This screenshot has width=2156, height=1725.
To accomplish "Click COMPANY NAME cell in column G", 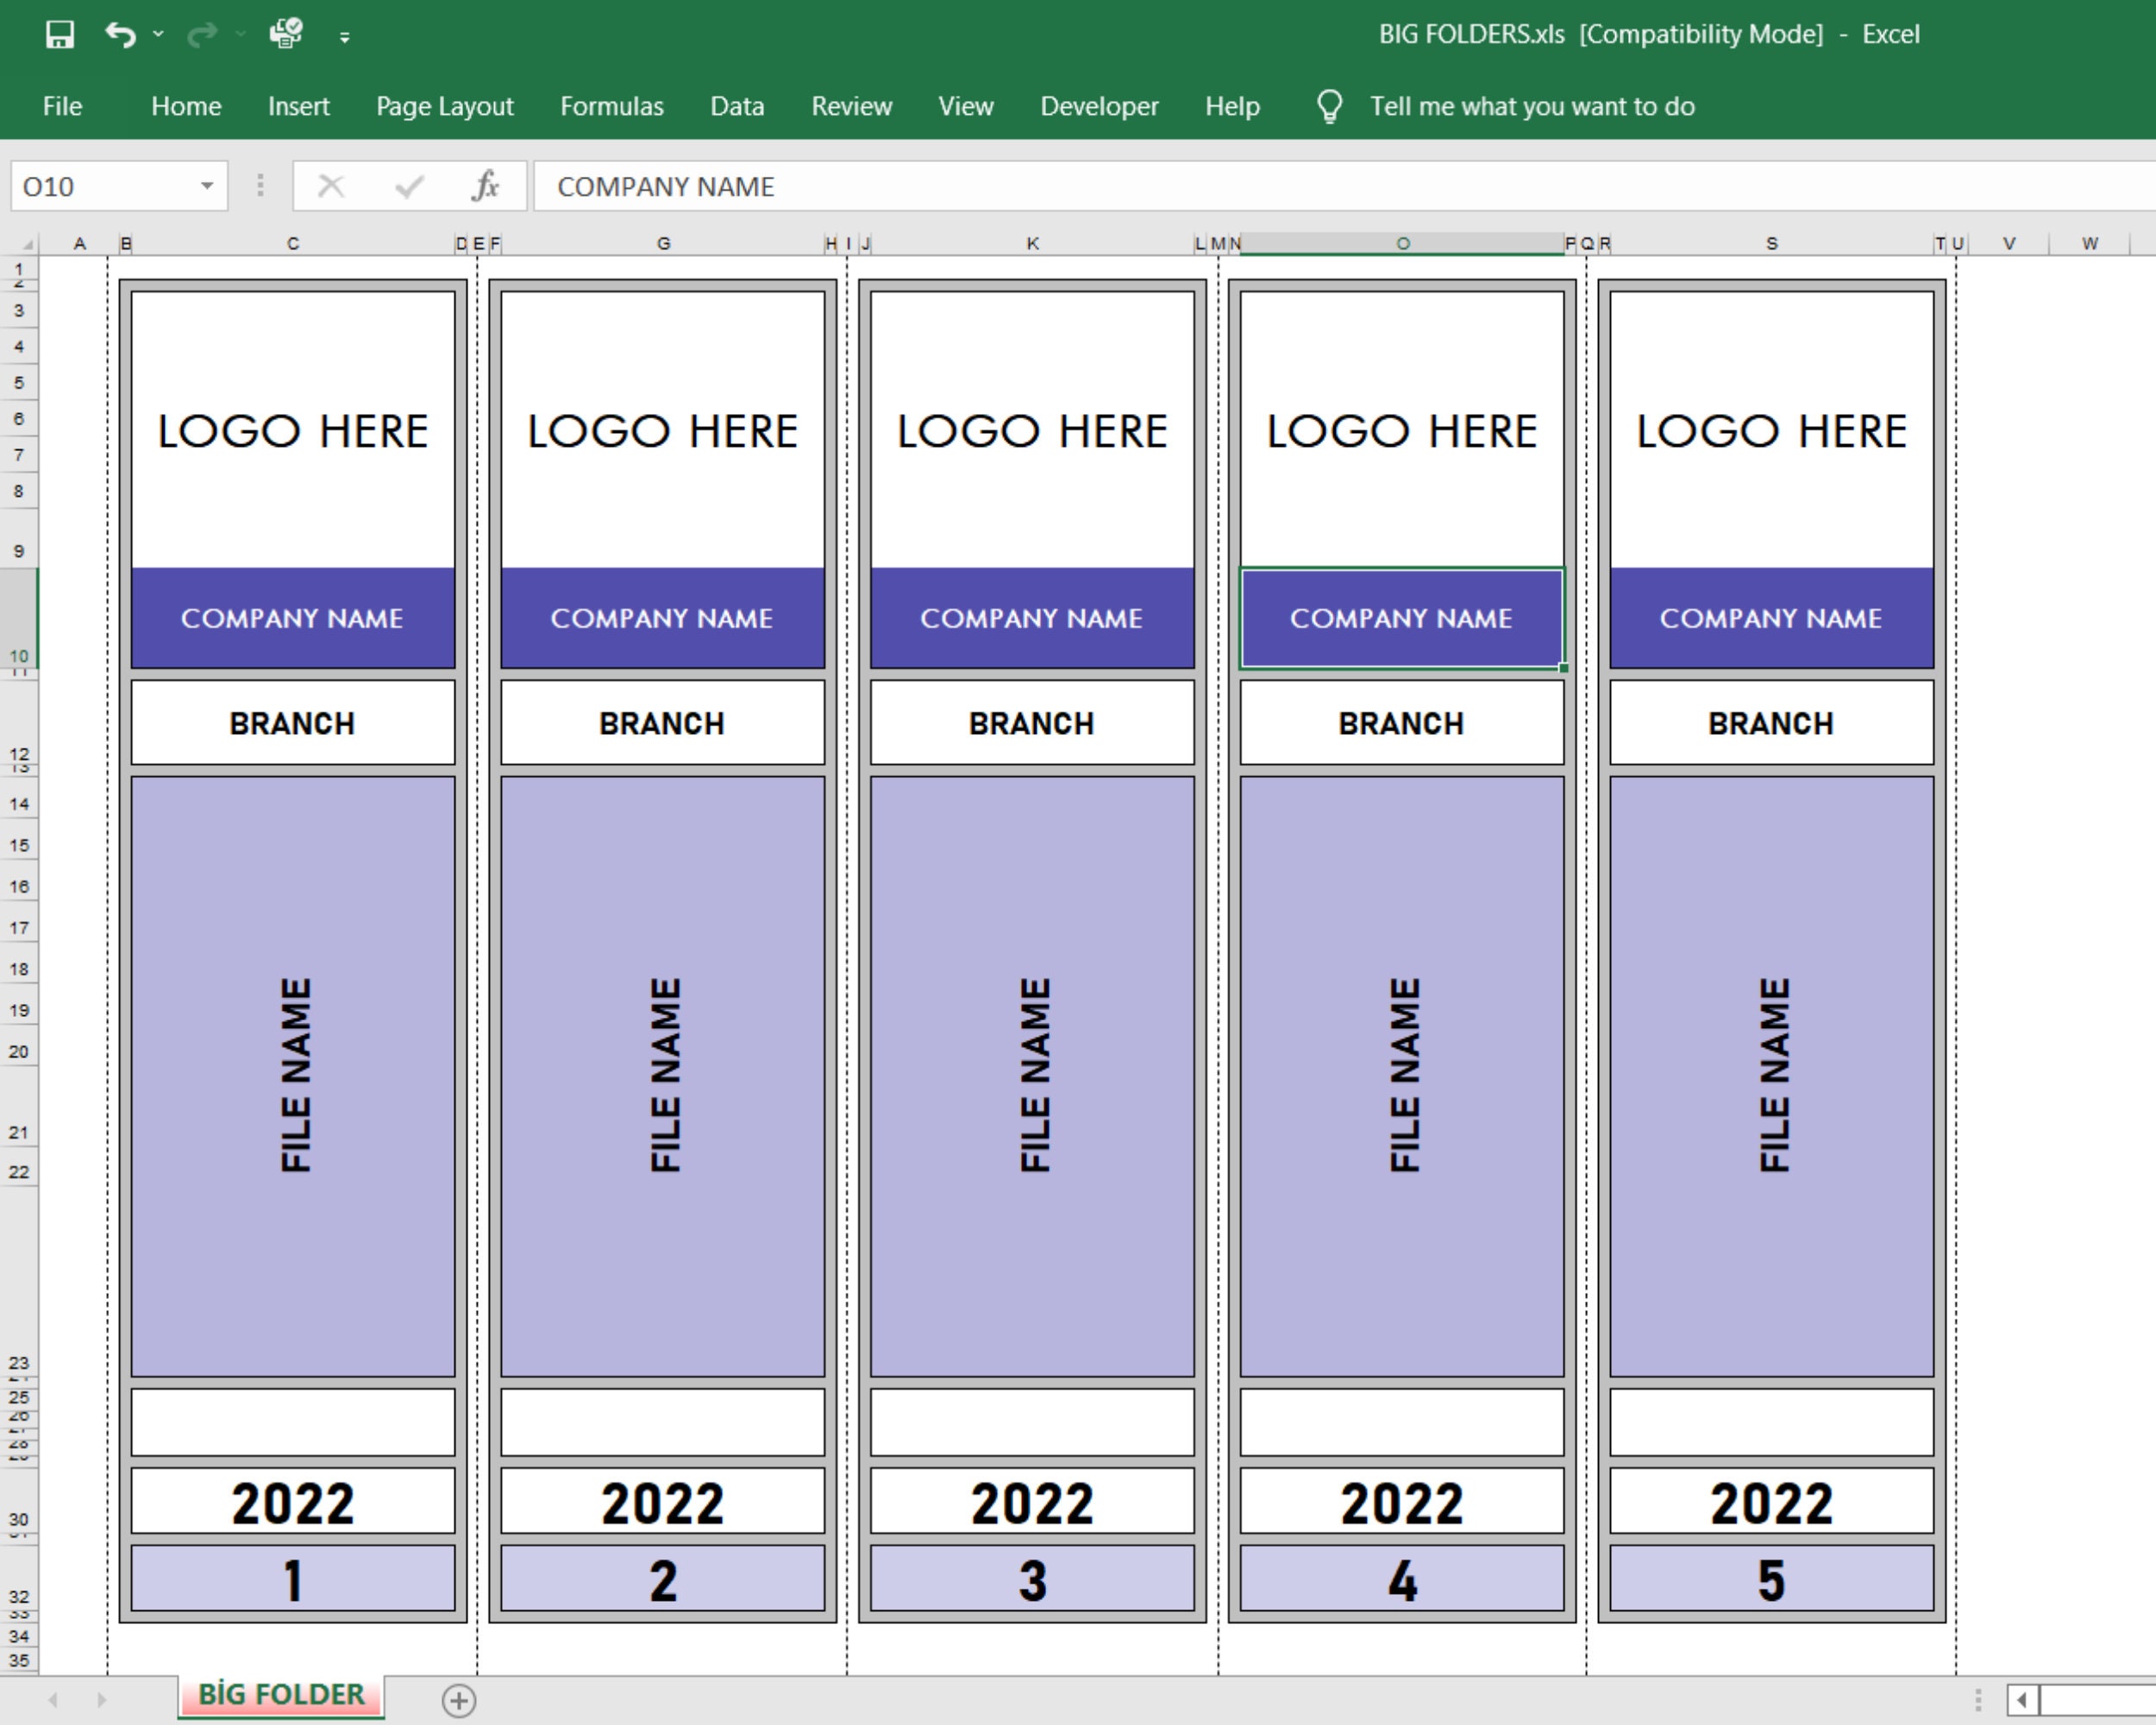I will point(663,618).
